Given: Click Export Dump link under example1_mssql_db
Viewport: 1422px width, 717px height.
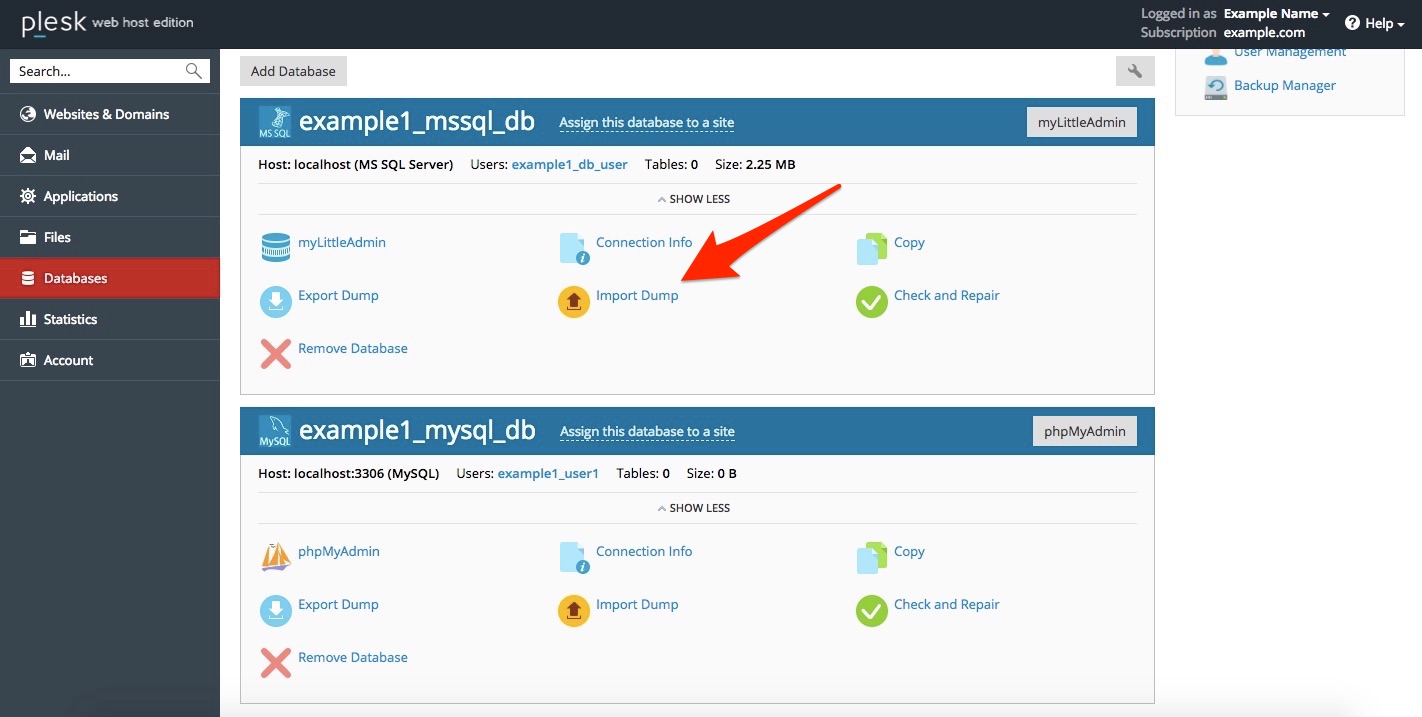Looking at the screenshot, I should pyautogui.click(x=338, y=295).
